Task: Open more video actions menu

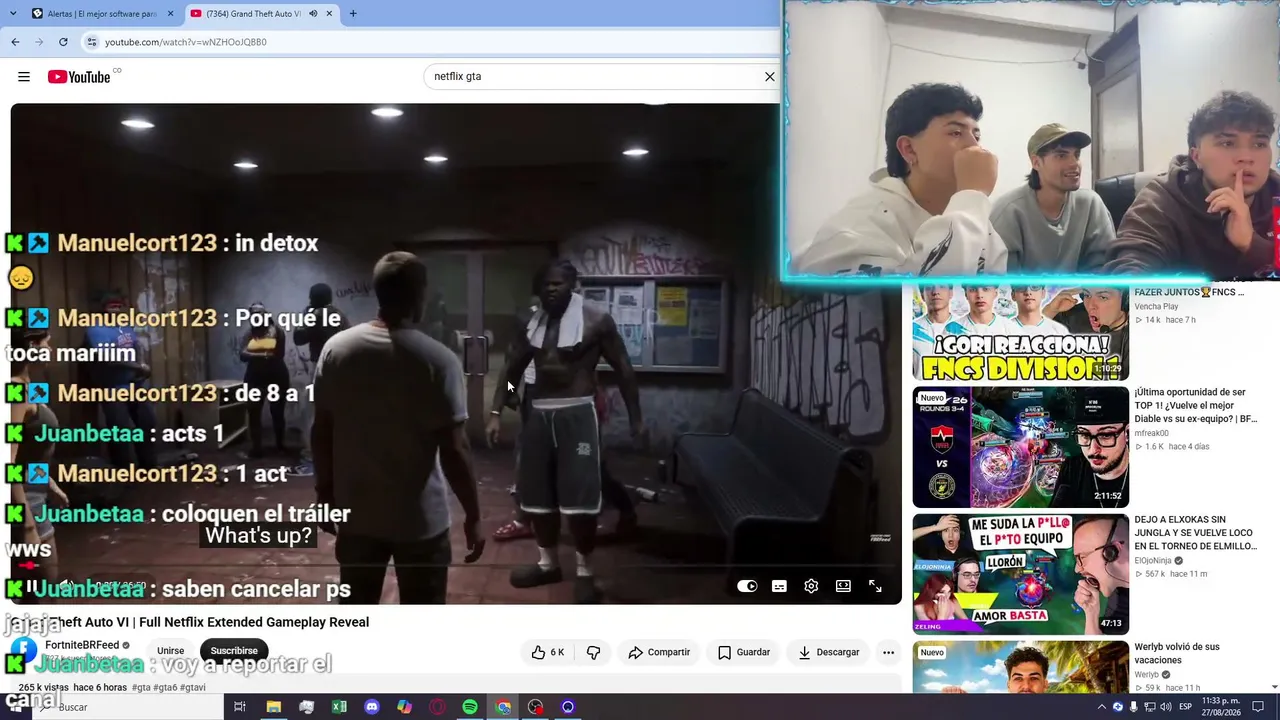Action: (888, 652)
